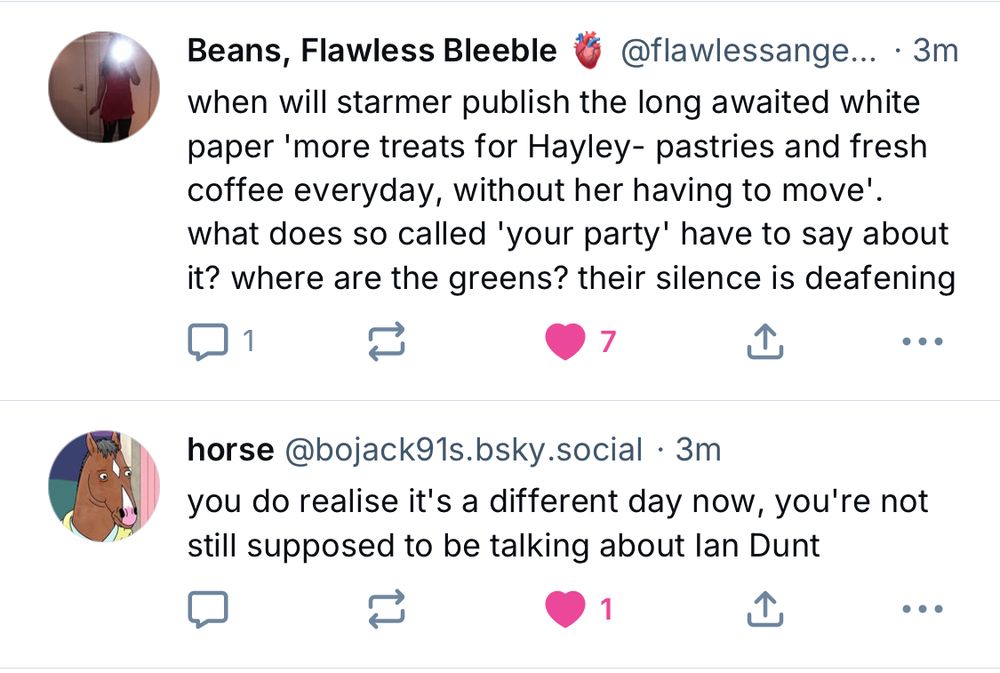The height and width of the screenshot is (673, 1000).
Task: Open the 3m timestamp on horse's post
Action: pos(698,450)
